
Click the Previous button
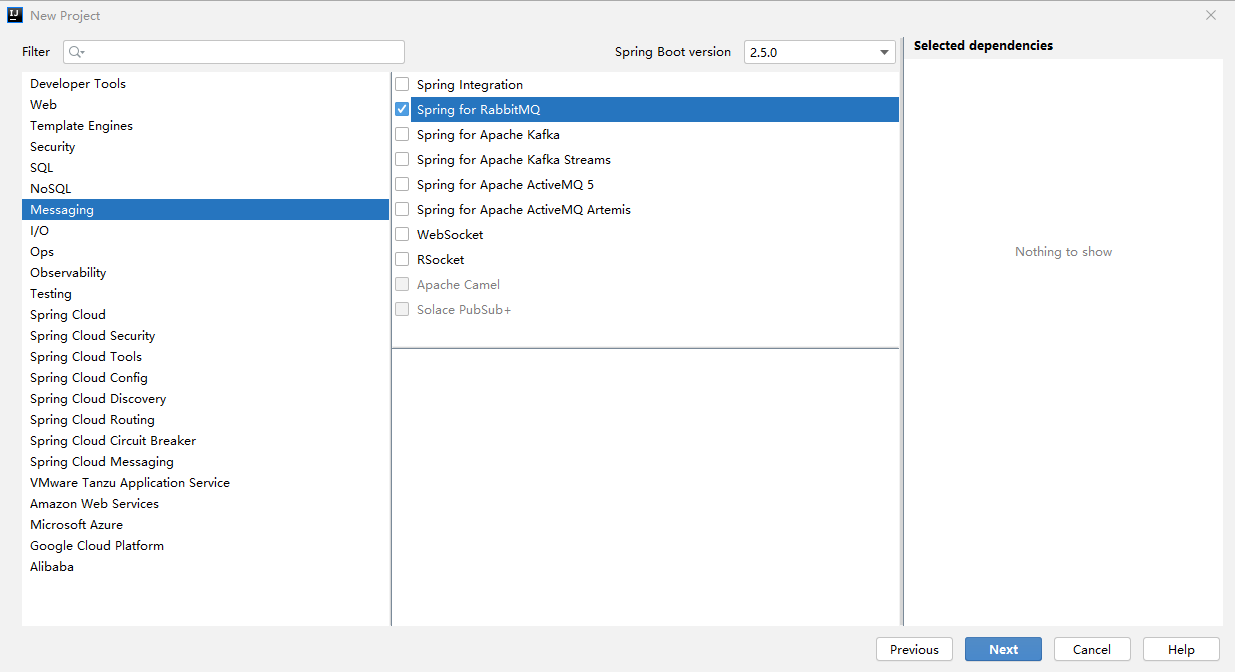914,650
